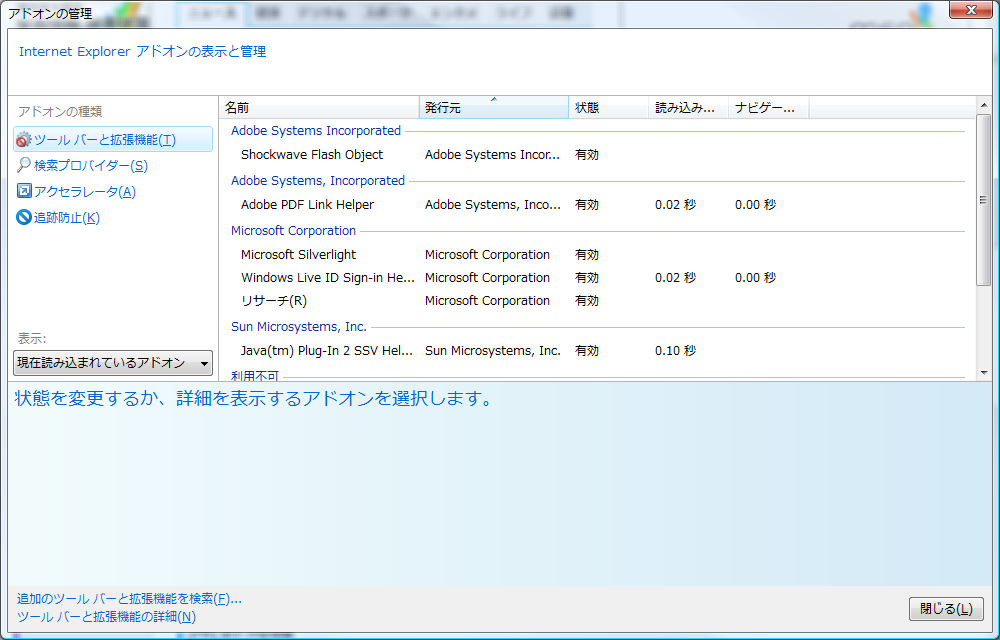Sort by 状態 column header
Image resolution: width=1000 pixels, height=640 pixels.
point(608,108)
